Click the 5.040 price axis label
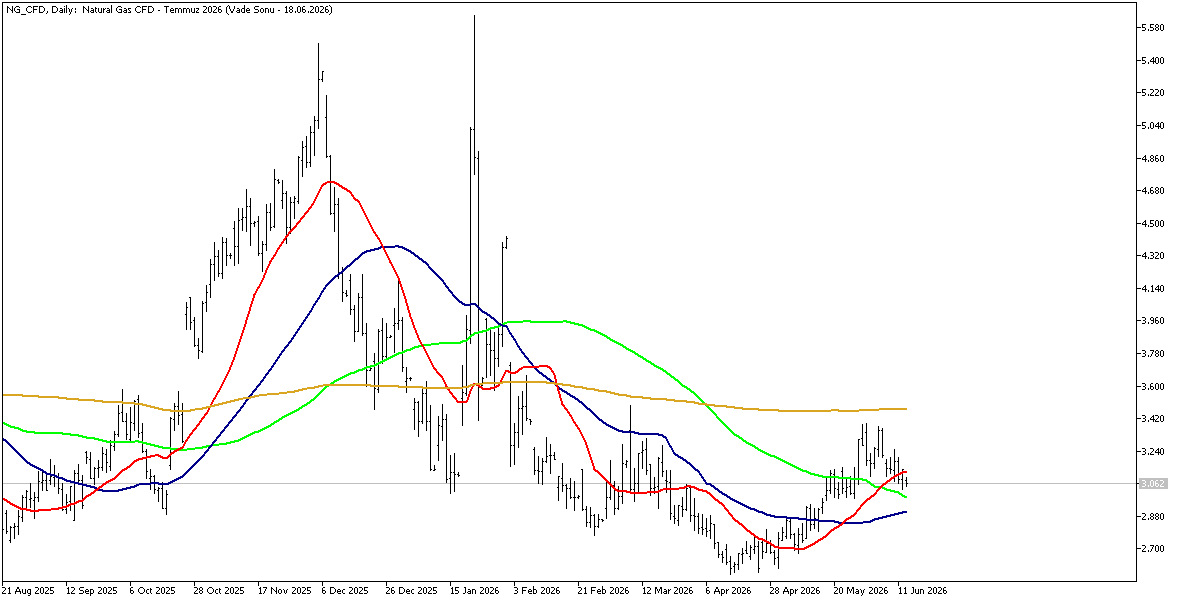Image resolution: width=1179 pixels, height=602 pixels. [x=1153, y=126]
